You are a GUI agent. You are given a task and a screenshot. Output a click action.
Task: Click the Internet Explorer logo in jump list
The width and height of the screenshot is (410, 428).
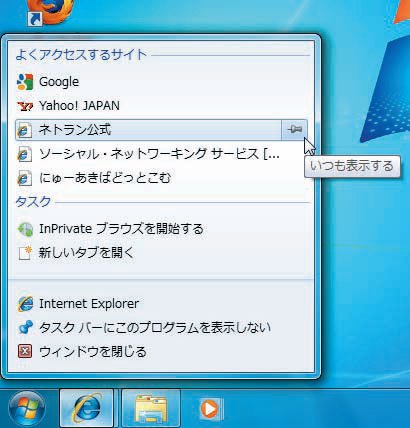pyautogui.click(x=25, y=304)
